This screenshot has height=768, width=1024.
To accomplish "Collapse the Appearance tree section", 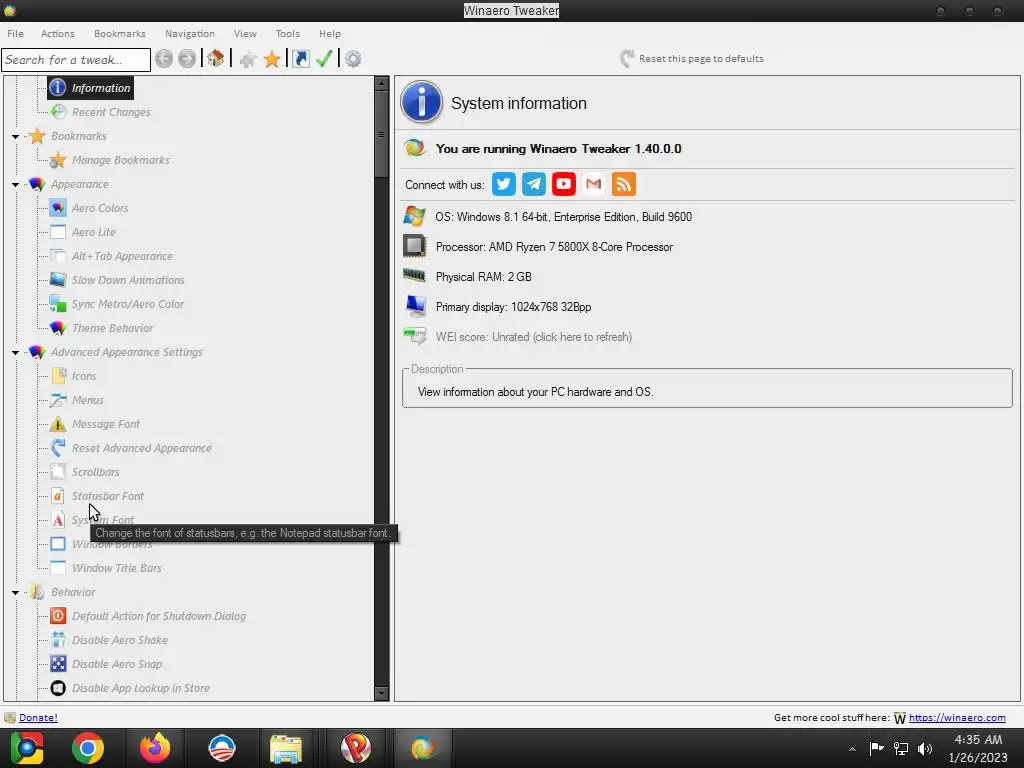I will click(15, 185).
